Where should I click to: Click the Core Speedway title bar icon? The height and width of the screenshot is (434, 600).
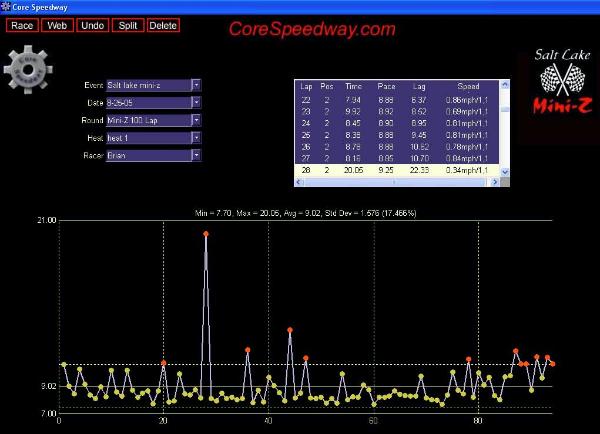click(x=5, y=7)
